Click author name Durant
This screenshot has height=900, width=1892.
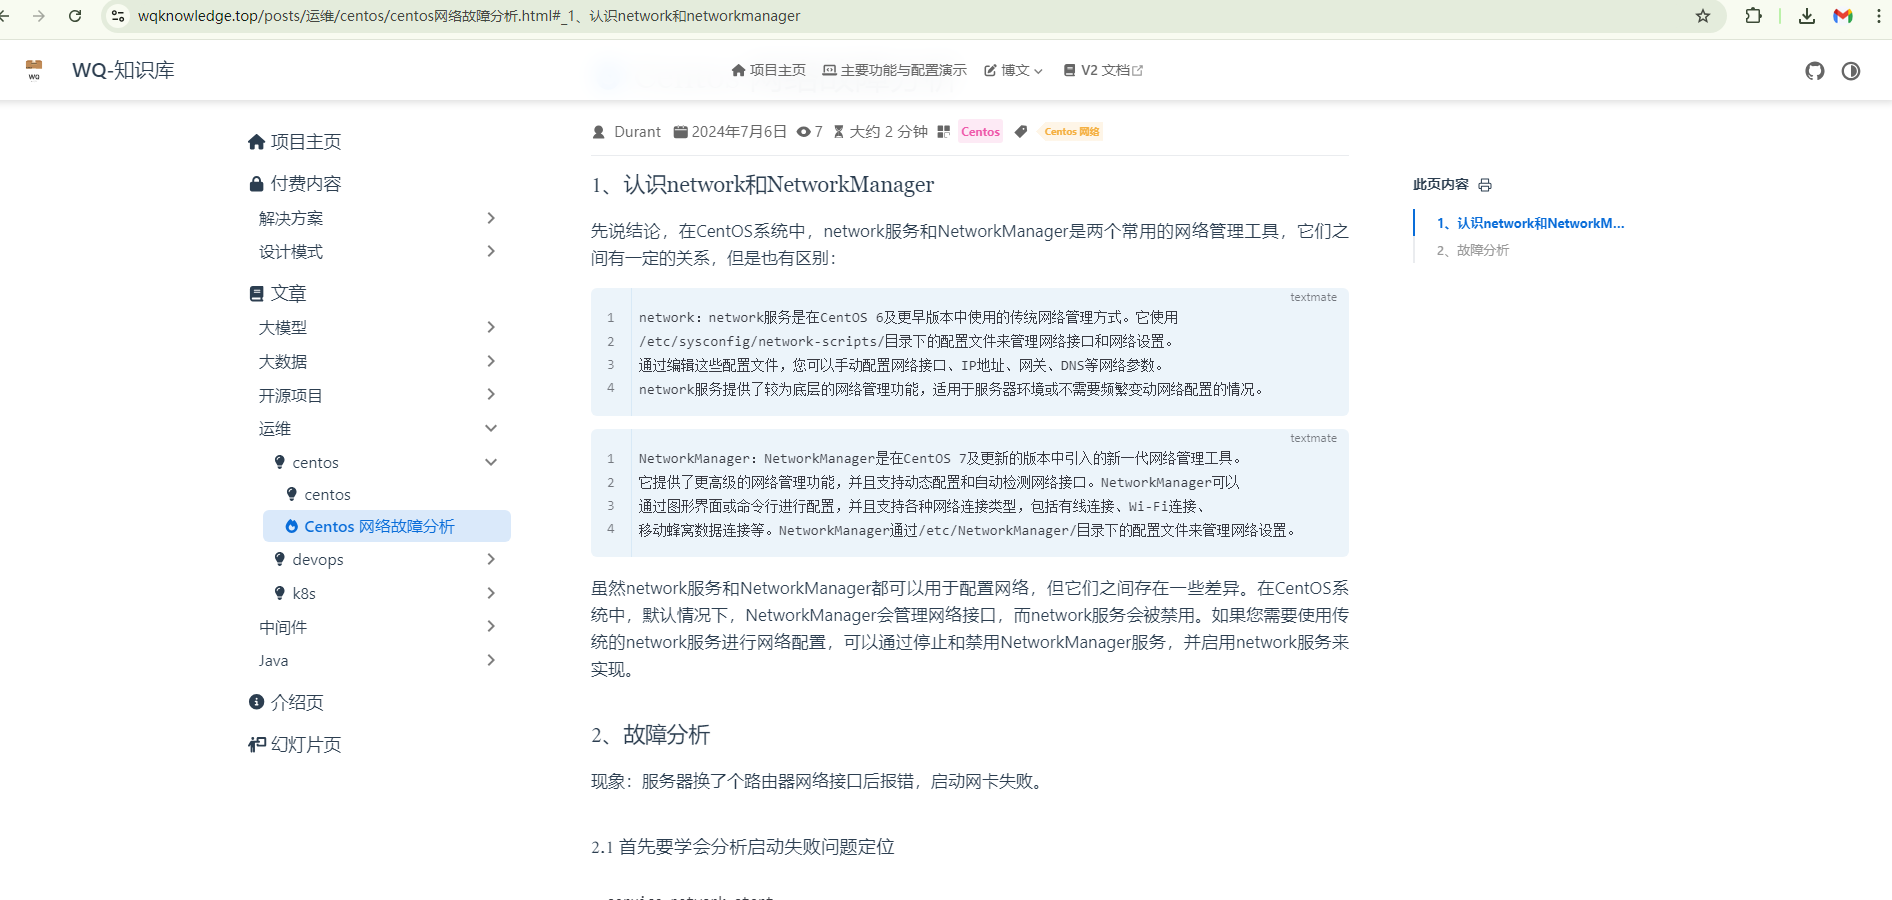637,132
